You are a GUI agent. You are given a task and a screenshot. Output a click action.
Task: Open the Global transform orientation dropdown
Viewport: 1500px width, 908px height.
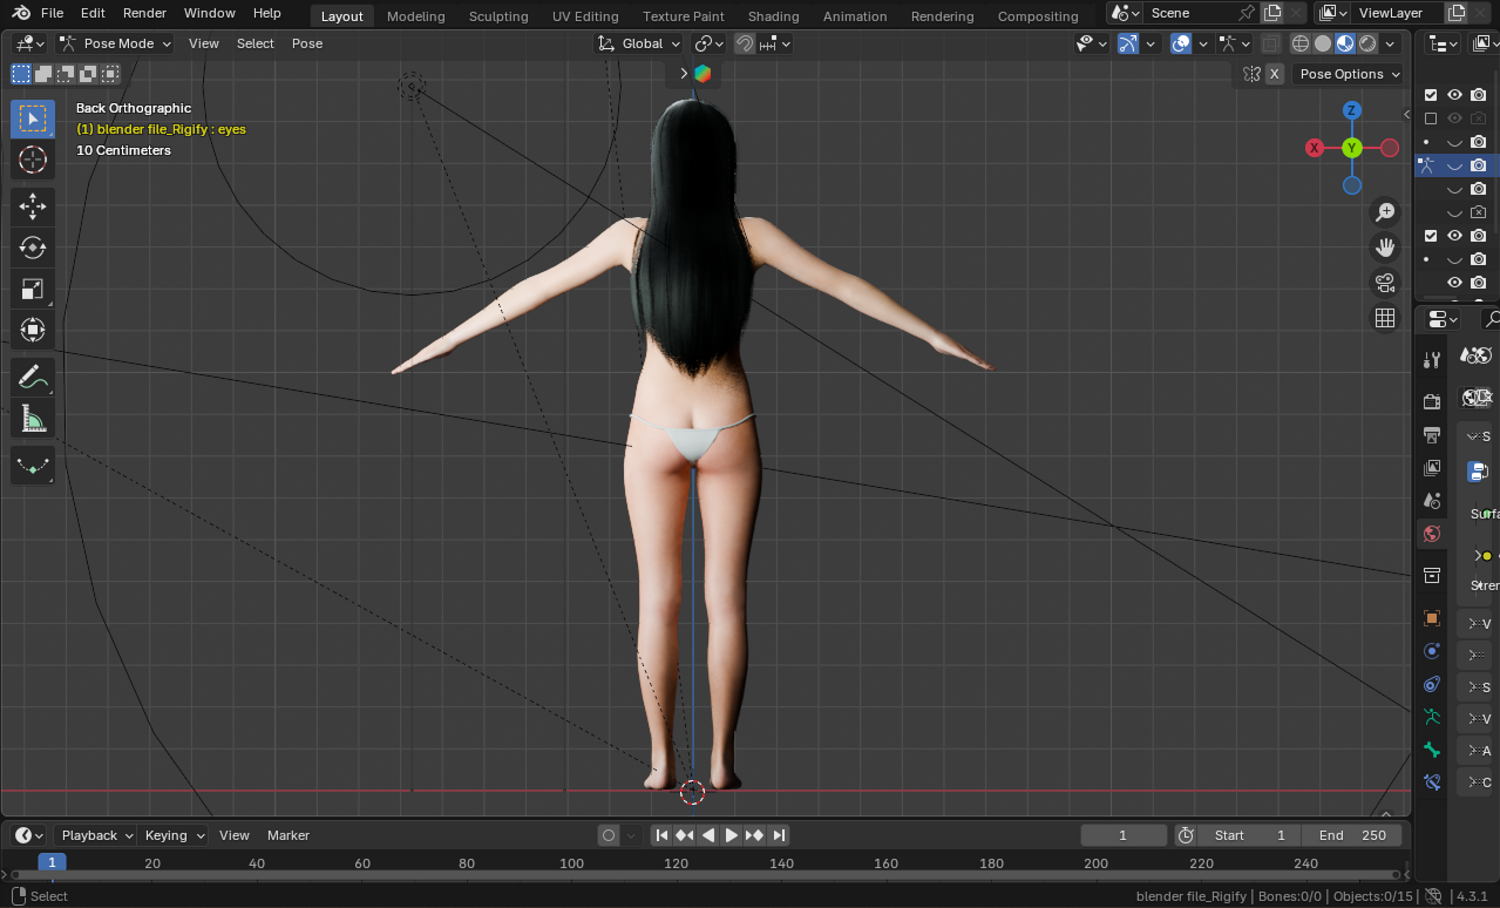(x=639, y=43)
